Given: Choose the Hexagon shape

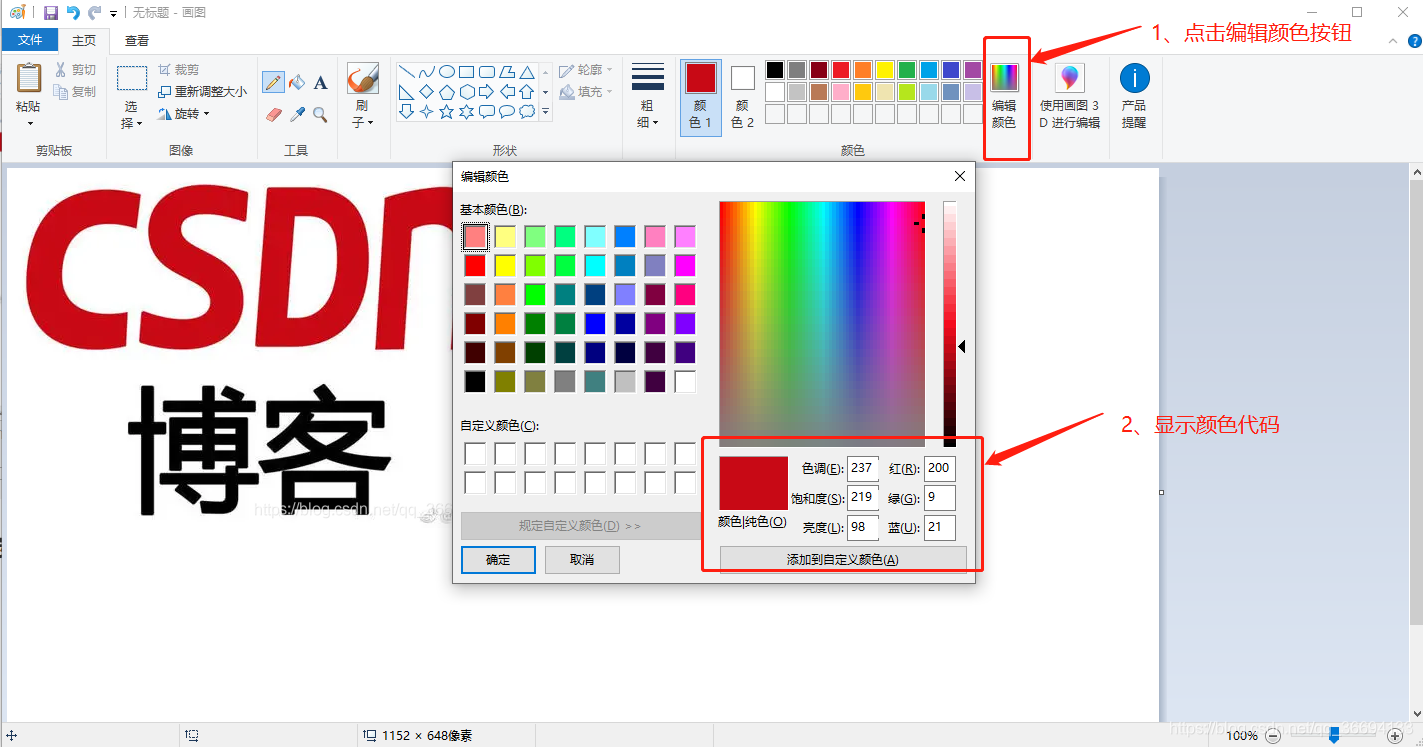Looking at the screenshot, I should (x=467, y=92).
